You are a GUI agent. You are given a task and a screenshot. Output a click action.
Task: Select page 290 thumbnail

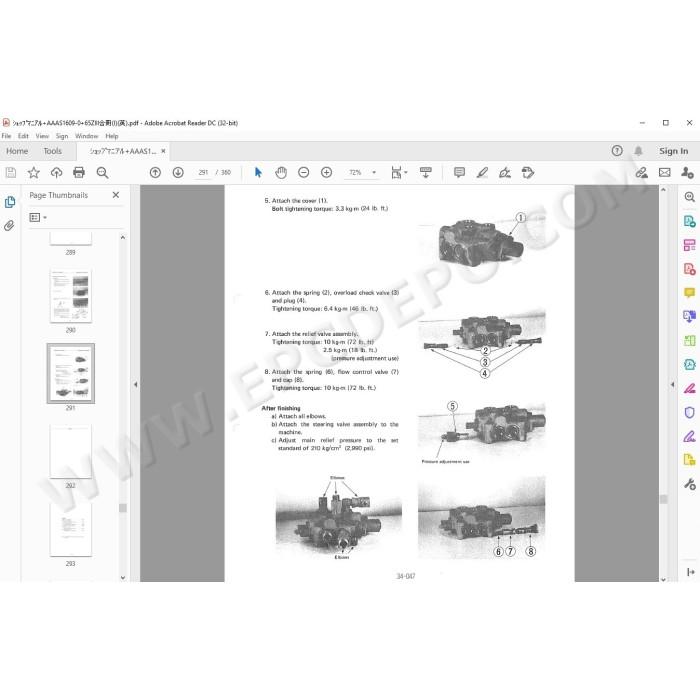[71, 296]
